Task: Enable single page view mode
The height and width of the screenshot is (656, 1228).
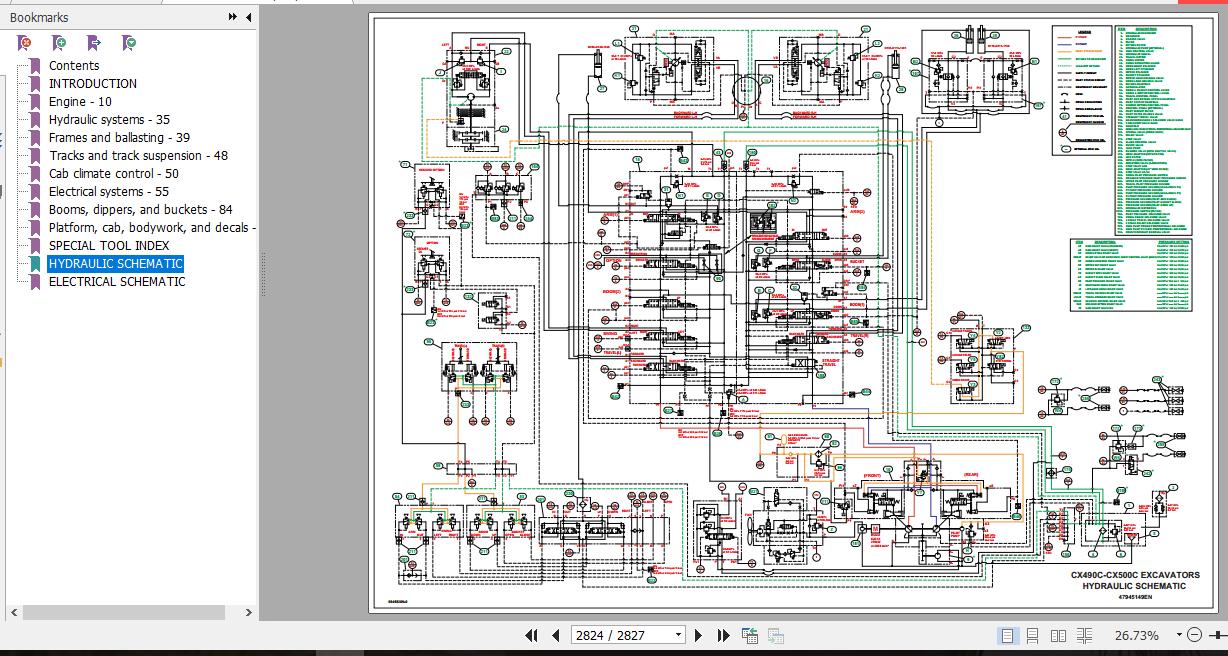Action: (1007, 635)
